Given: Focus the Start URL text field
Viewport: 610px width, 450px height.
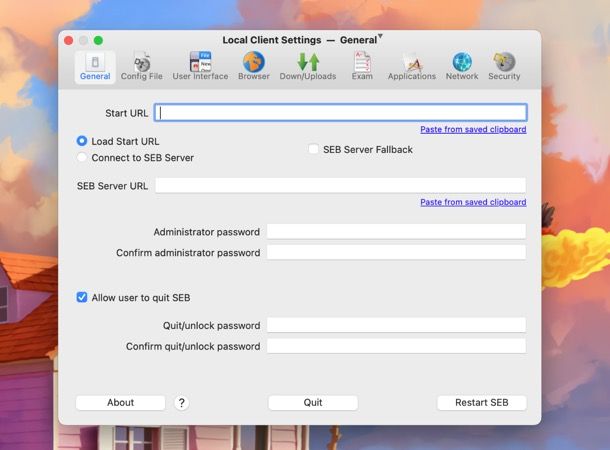Looking at the screenshot, I should tap(341, 112).
